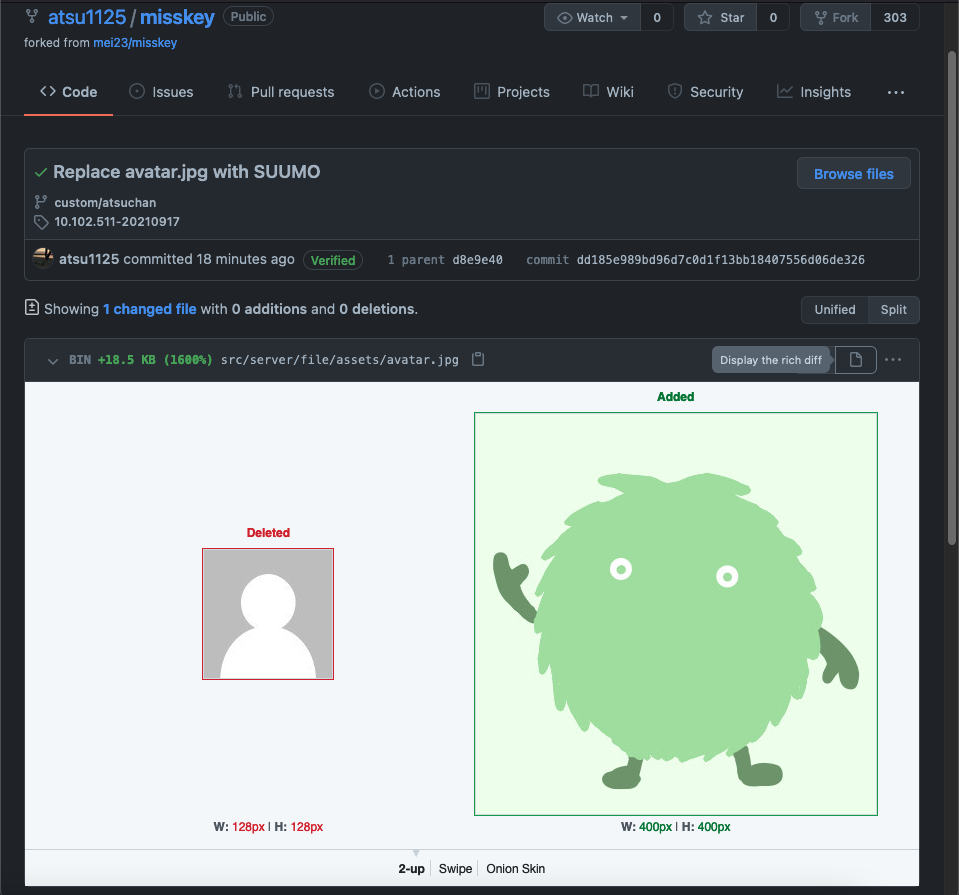Select Onion Skin image comparison mode

(515, 869)
